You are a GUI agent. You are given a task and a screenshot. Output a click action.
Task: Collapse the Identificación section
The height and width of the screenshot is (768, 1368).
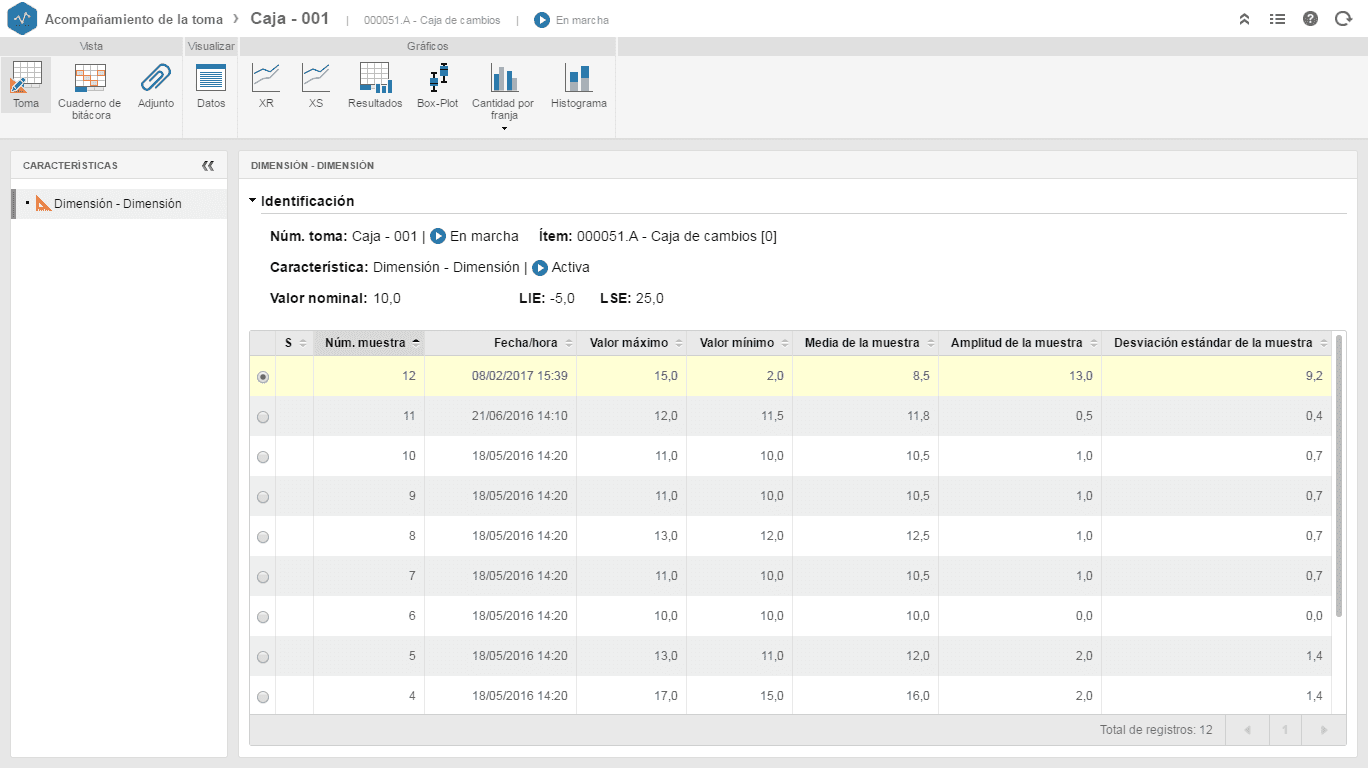tap(253, 201)
